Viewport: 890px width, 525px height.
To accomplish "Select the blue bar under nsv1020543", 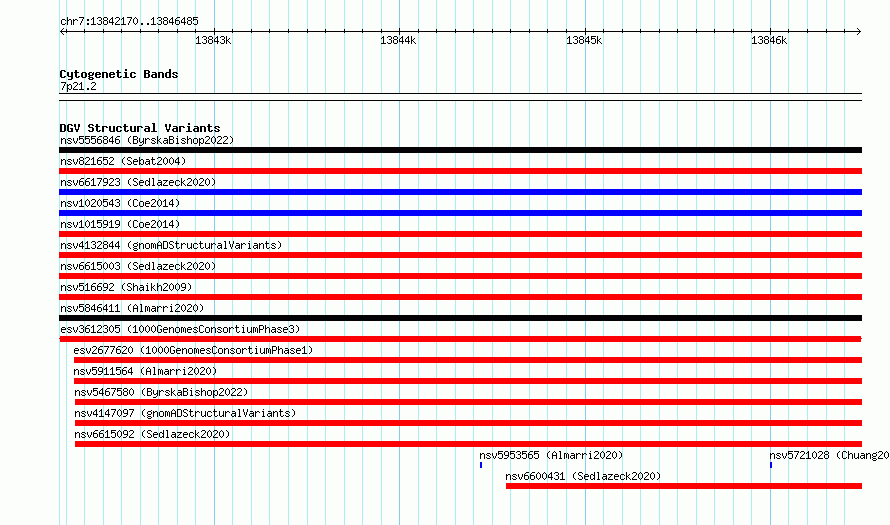I will 460,213.
